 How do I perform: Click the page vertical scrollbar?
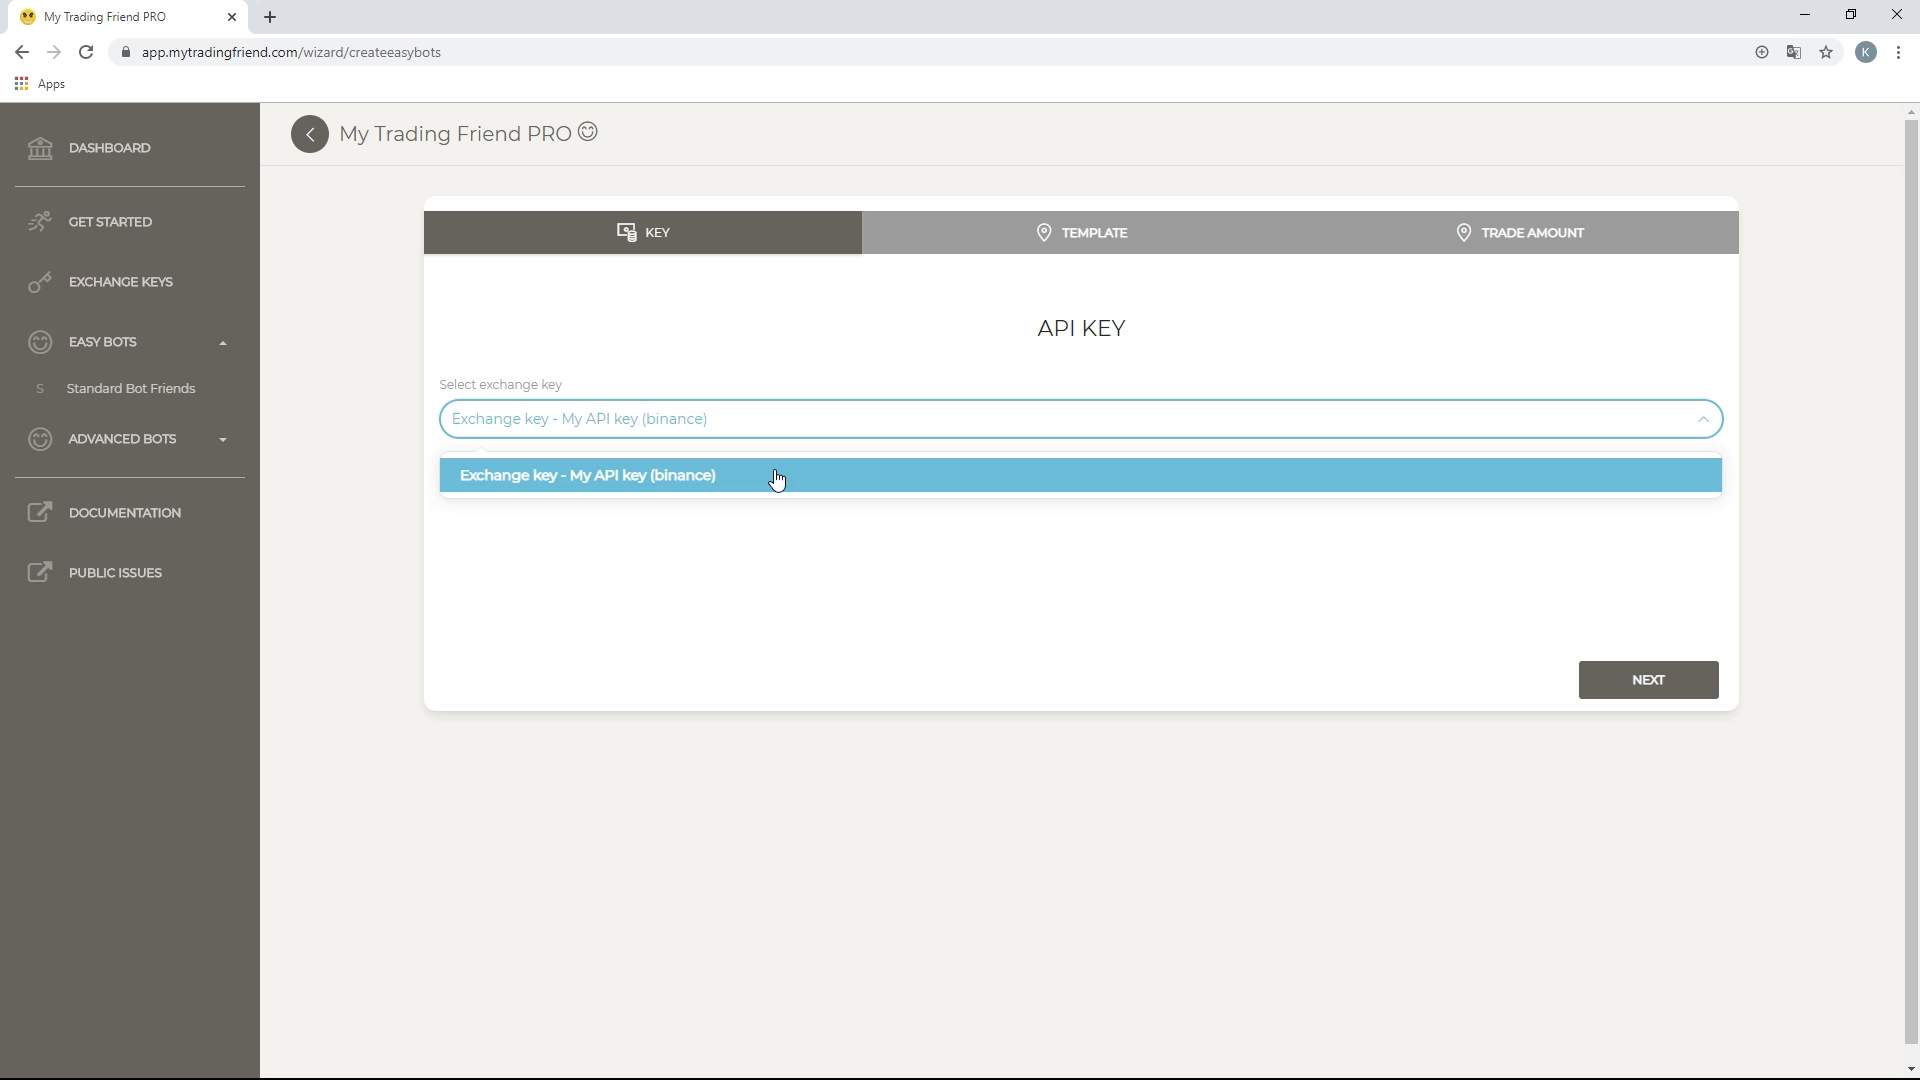(x=1911, y=580)
